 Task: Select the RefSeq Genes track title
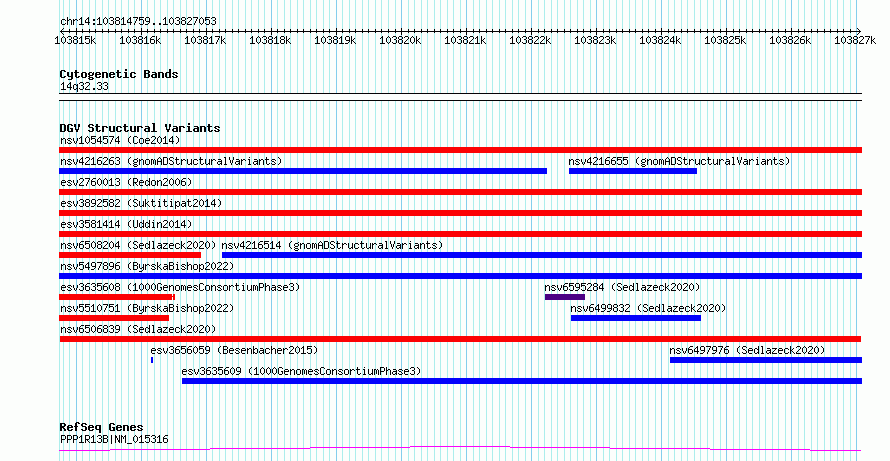(102, 427)
